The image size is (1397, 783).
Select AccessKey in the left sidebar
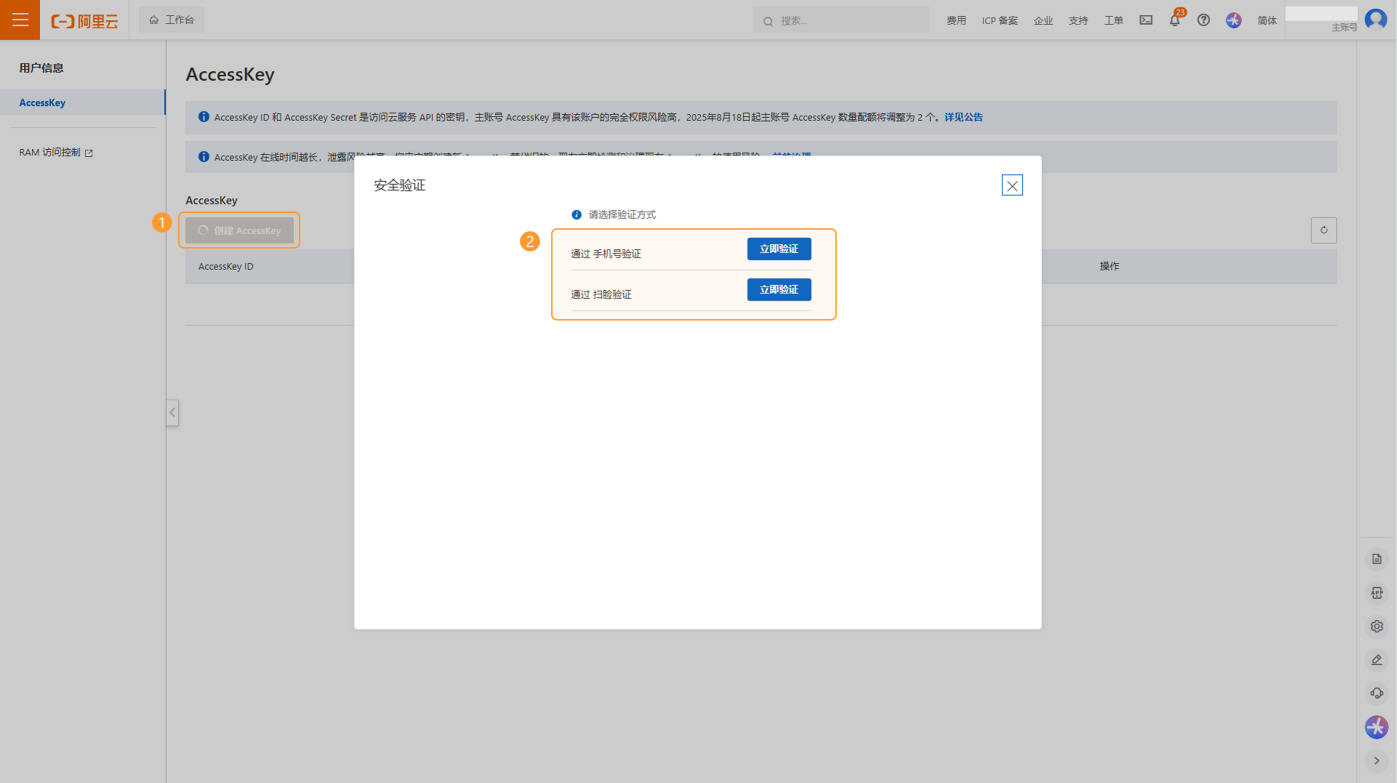click(x=42, y=102)
